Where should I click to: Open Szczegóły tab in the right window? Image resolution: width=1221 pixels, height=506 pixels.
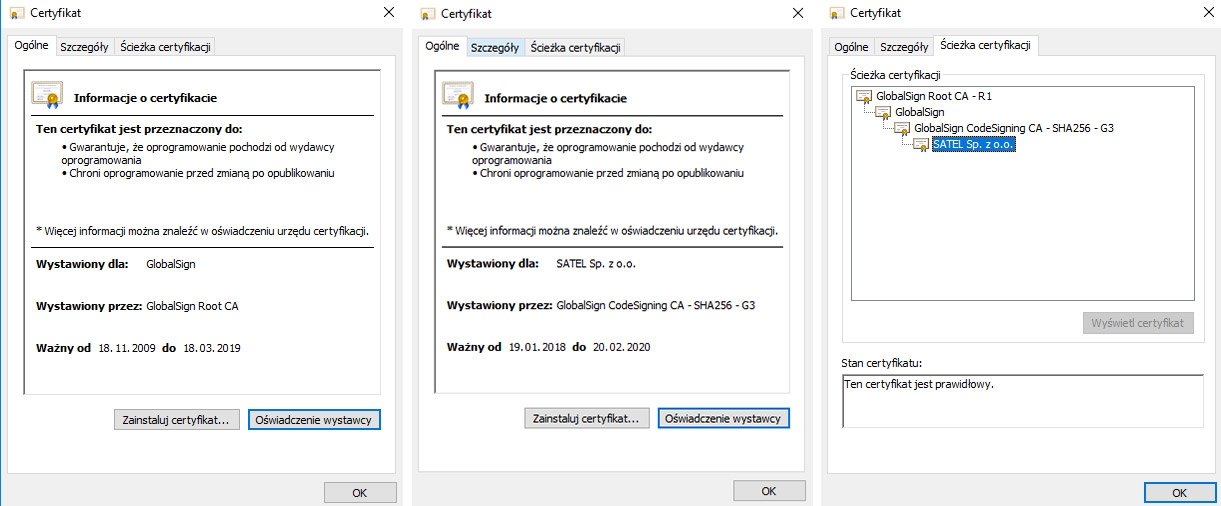pyautogui.click(x=904, y=47)
